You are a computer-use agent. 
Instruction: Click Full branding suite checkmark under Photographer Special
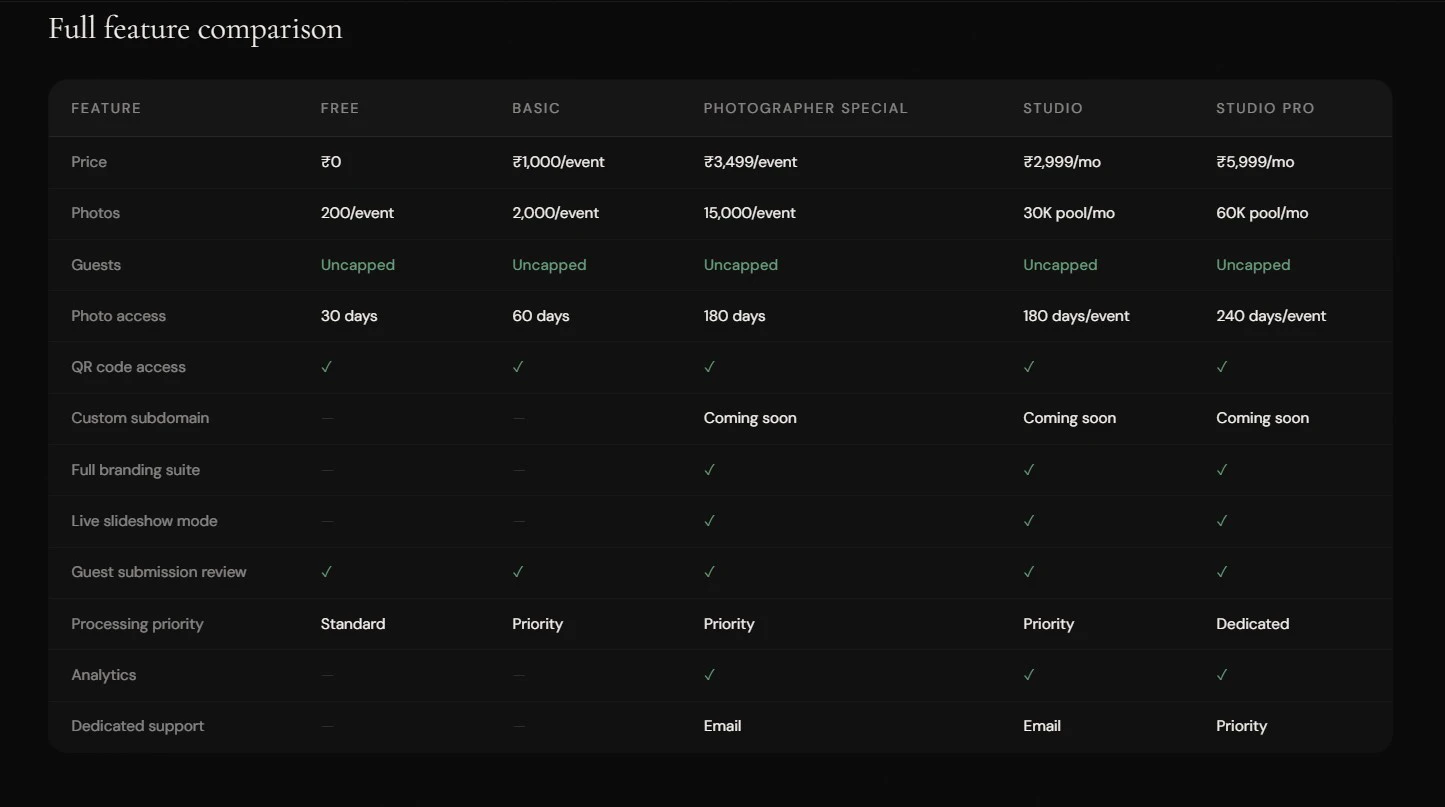[x=709, y=470]
